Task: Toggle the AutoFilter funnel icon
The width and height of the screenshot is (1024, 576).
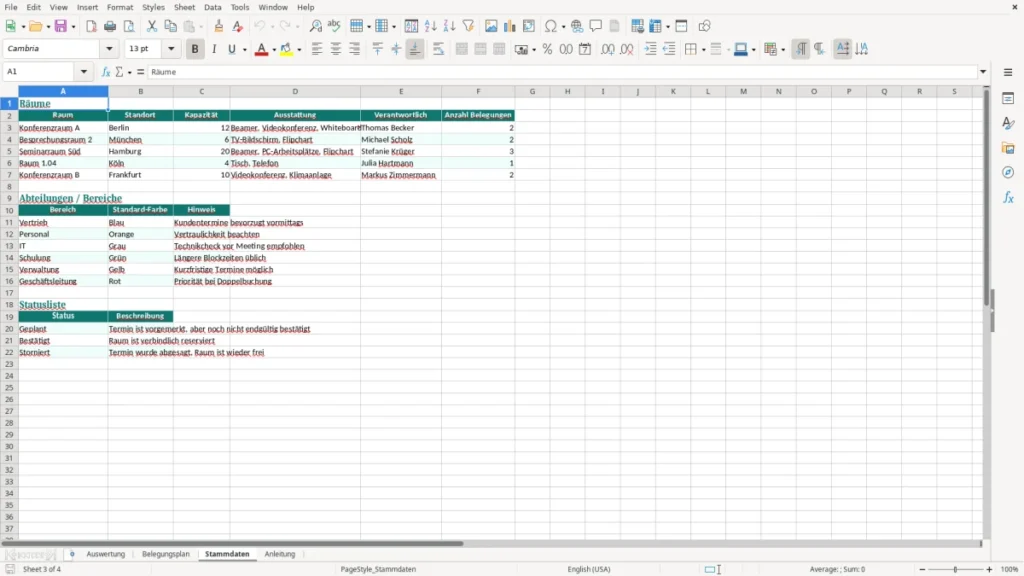Action: pyautogui.click(x=468, y=26)
